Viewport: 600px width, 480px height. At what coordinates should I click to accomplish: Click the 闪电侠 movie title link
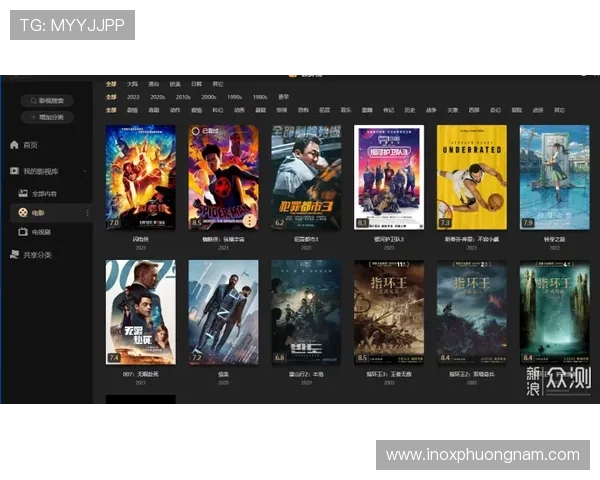point(140,240)
